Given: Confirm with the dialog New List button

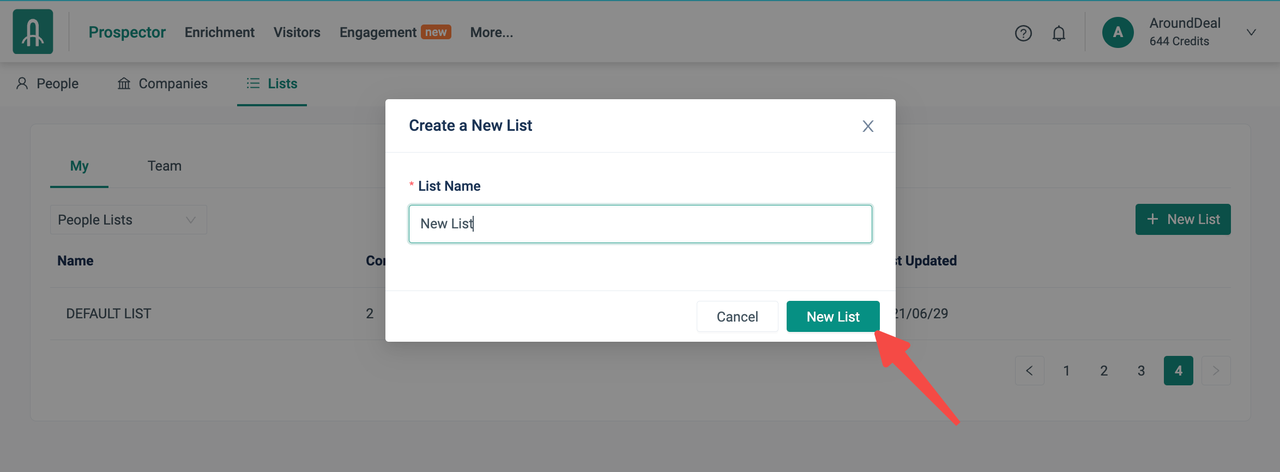Looking at the screenshot, I should (833, 316).
